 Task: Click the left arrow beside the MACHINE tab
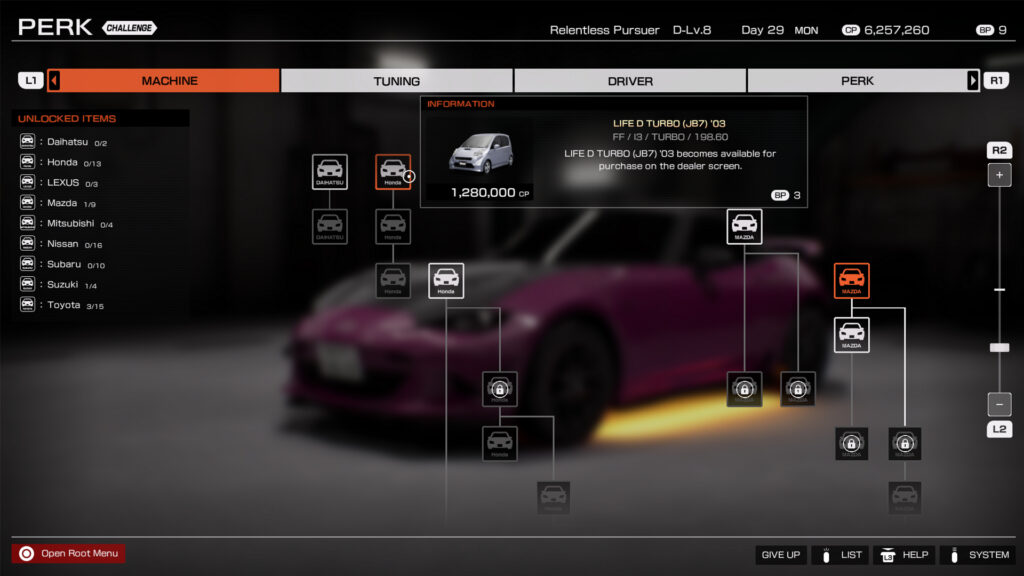click(54, 80)
